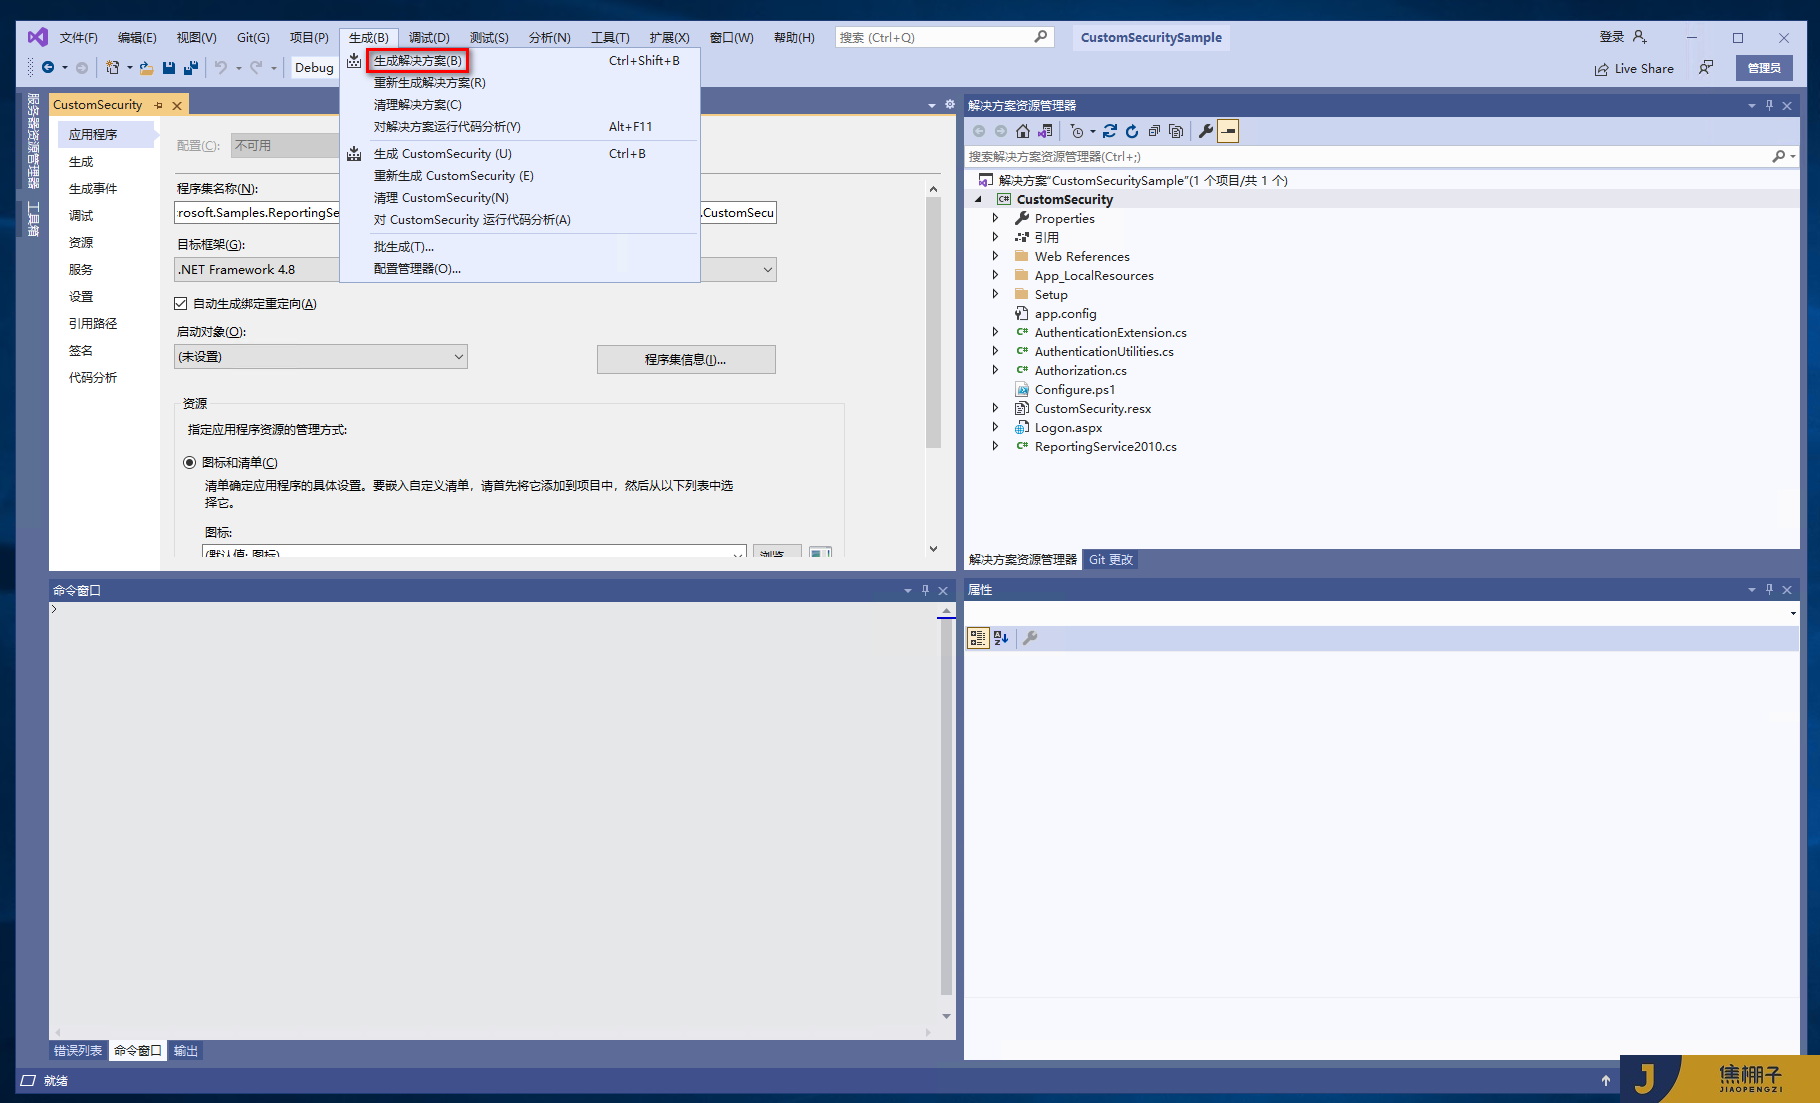Focus the Visual Studio search box
Screen dimensions: 1820x1103
coord(944,37)
